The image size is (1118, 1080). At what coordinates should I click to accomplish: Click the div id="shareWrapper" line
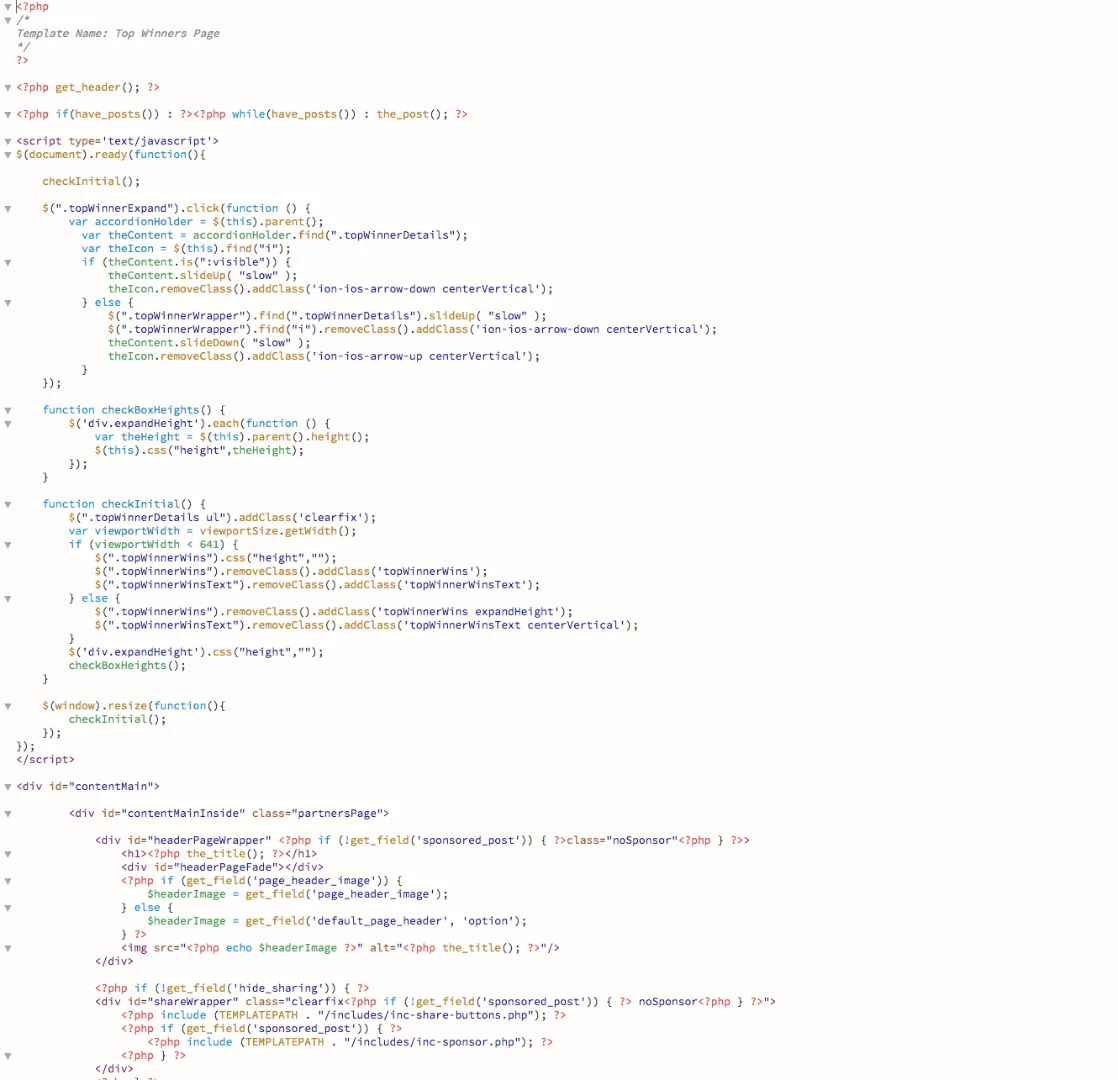coord(436,1002)
